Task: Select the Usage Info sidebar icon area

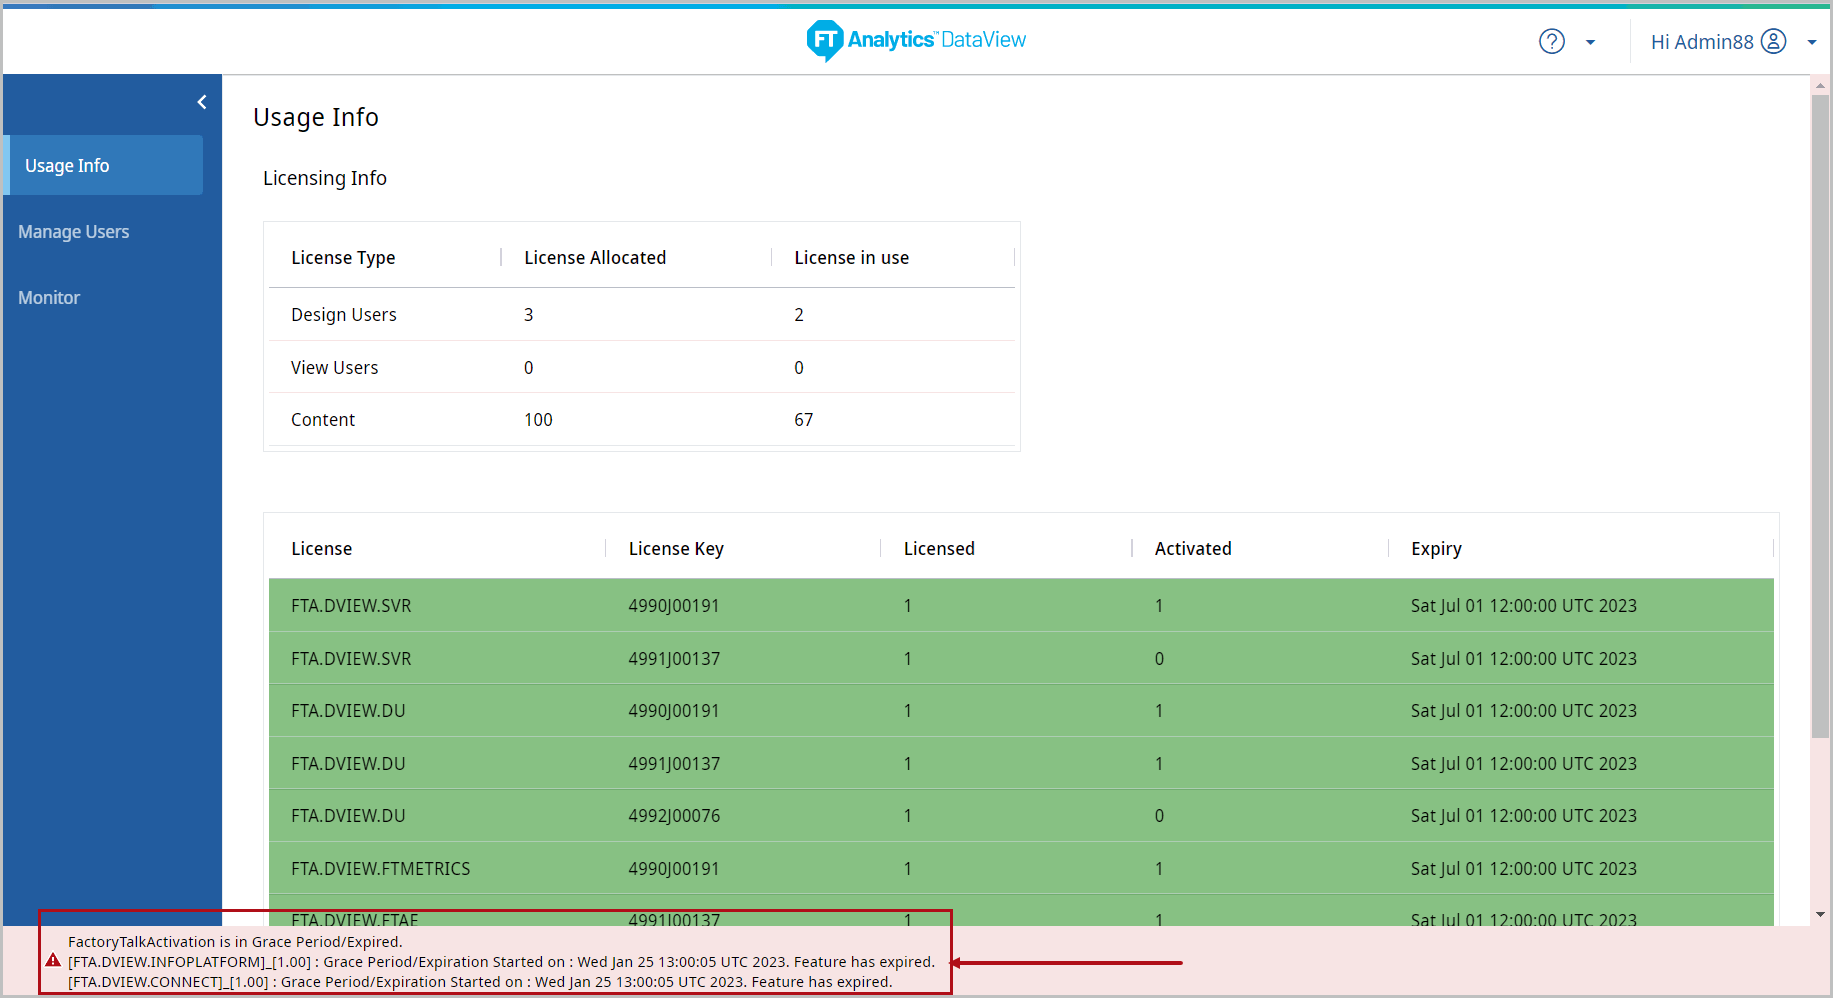Action: pos(67,165)
